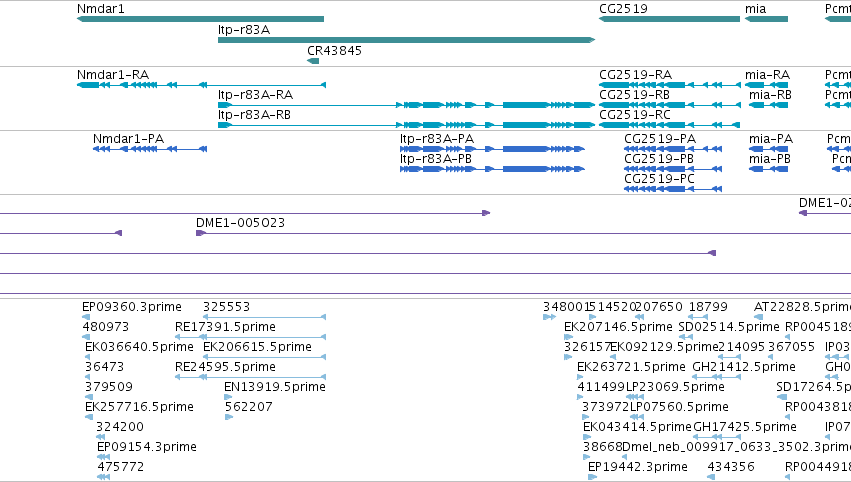This screenshot has width=851, height=482.
Task: Click the 562207 label
Action: (249, 407)
